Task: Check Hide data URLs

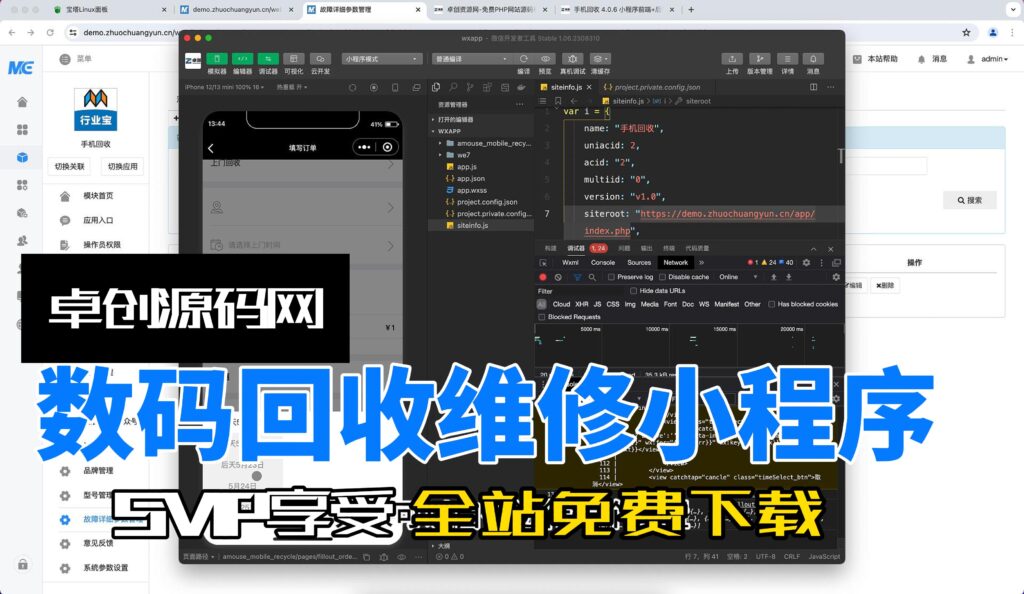Action: [633, 291]
